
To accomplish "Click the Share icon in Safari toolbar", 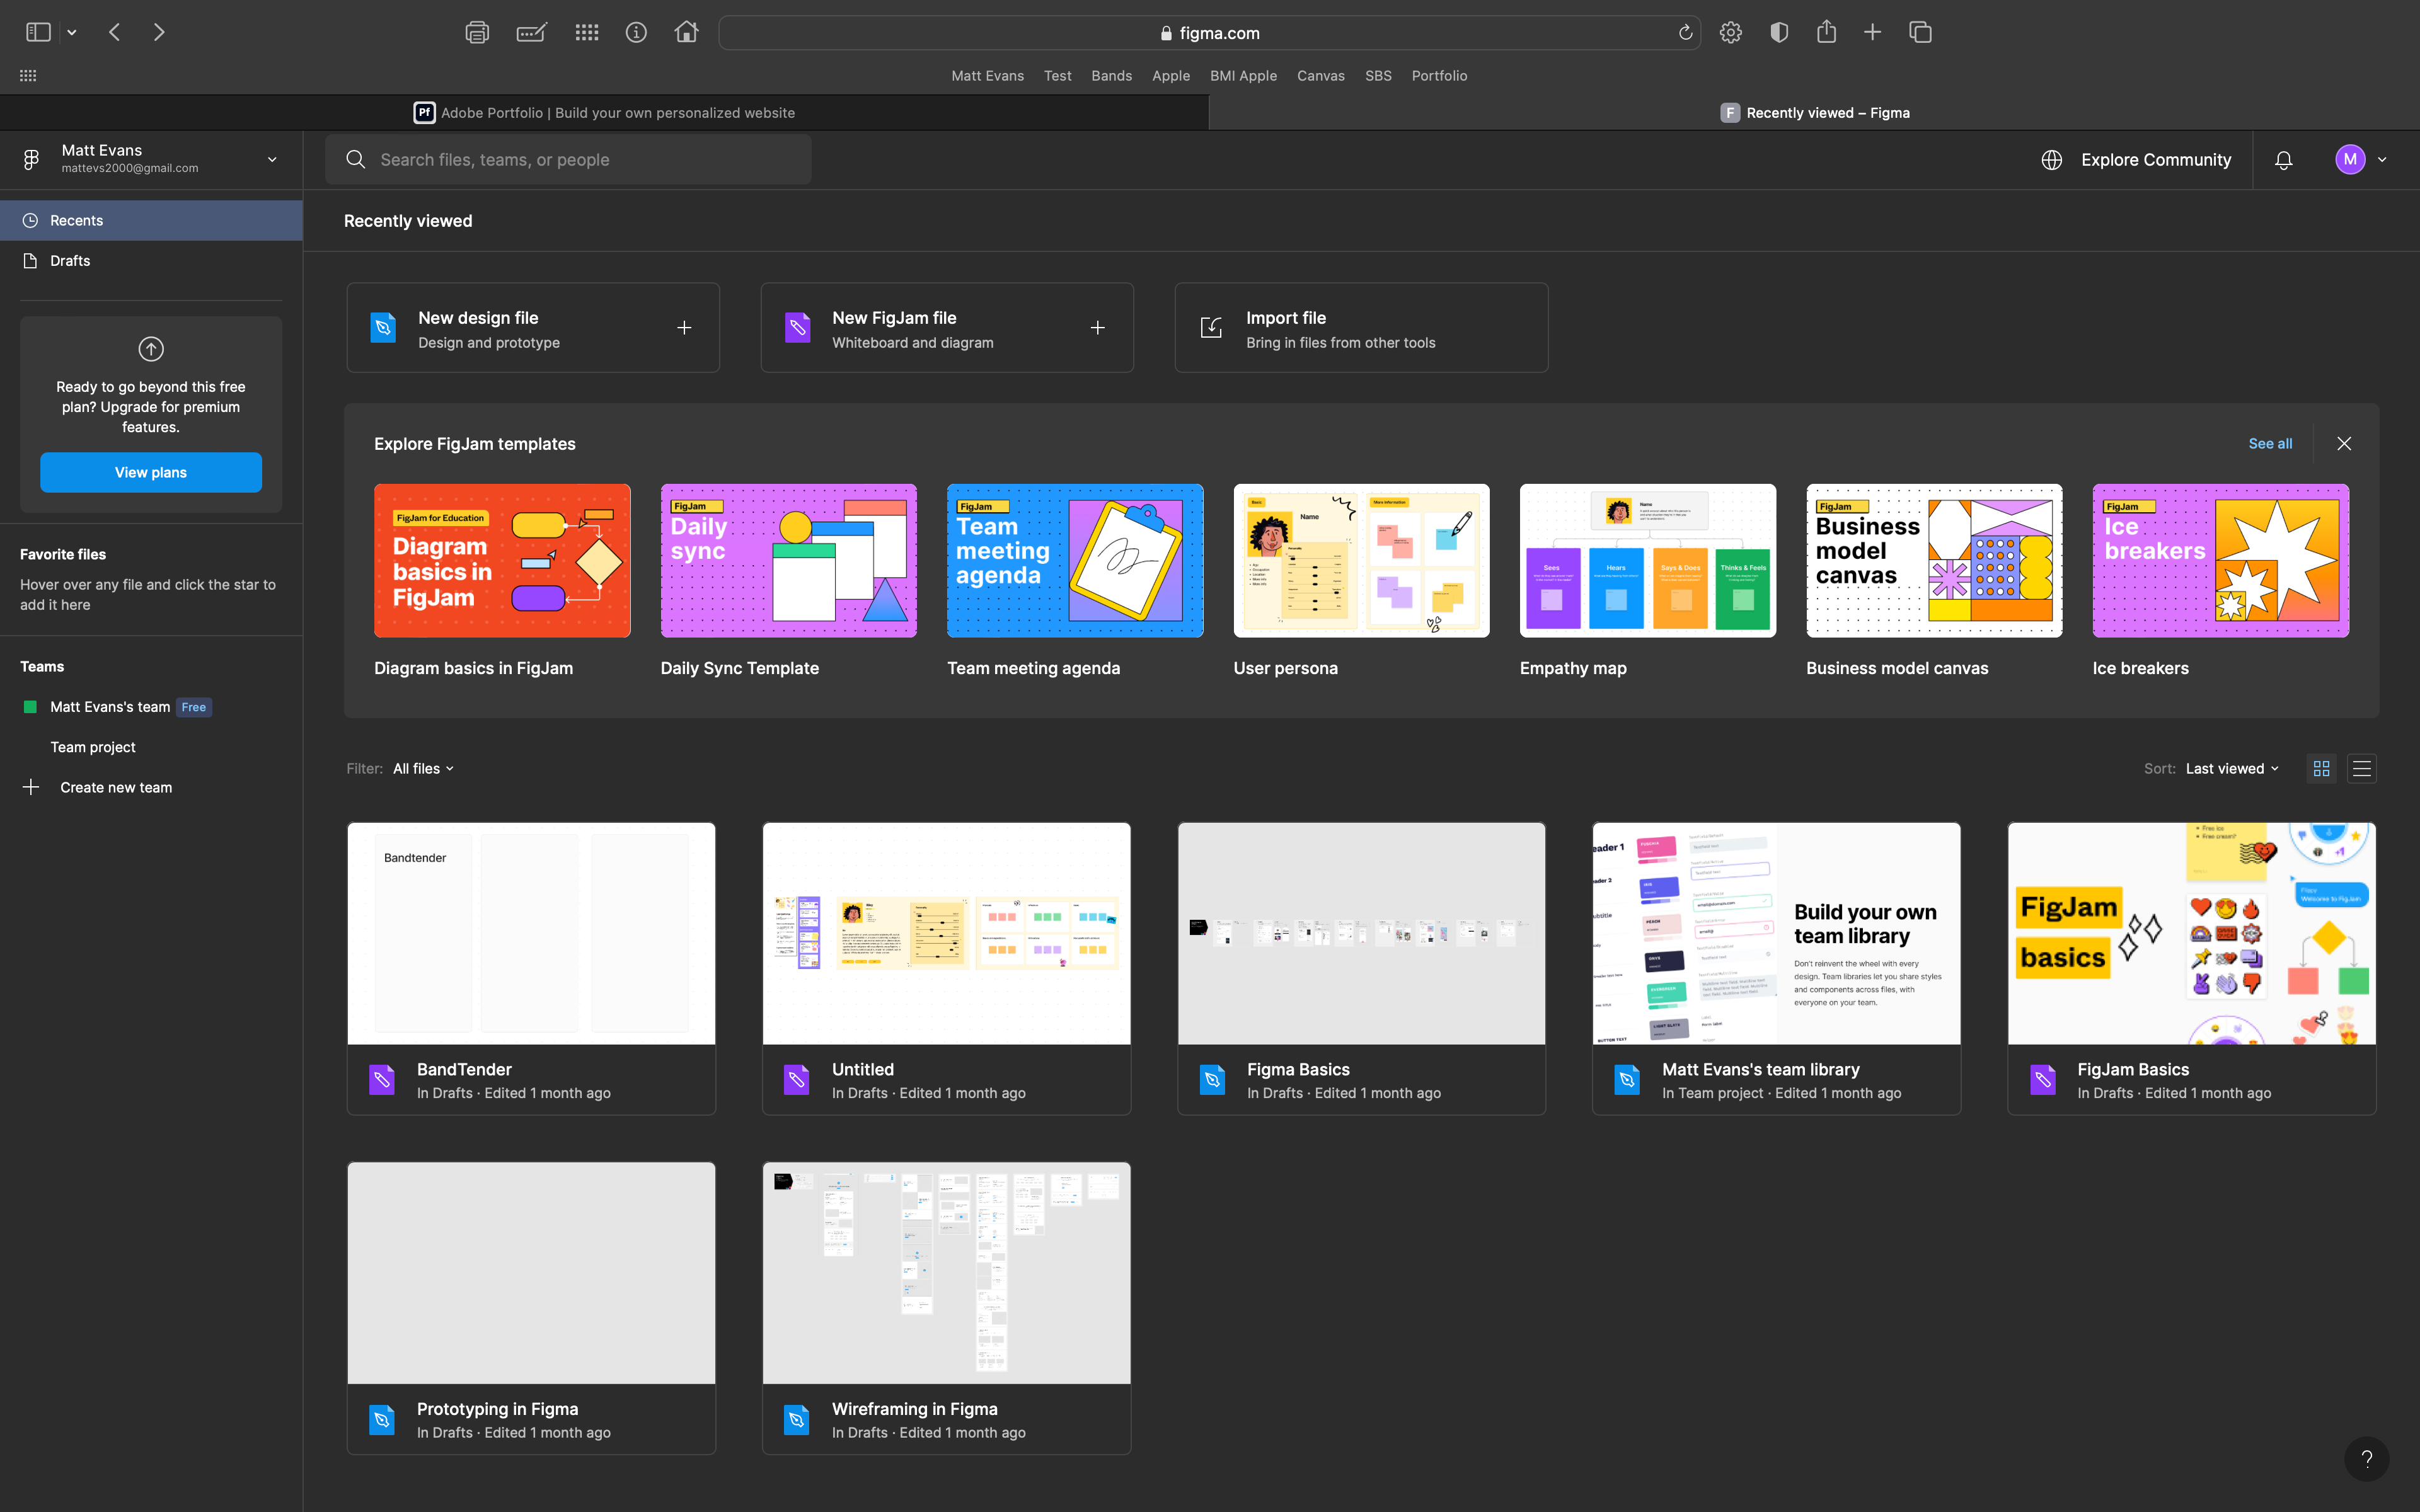I will pos(1826,31).
